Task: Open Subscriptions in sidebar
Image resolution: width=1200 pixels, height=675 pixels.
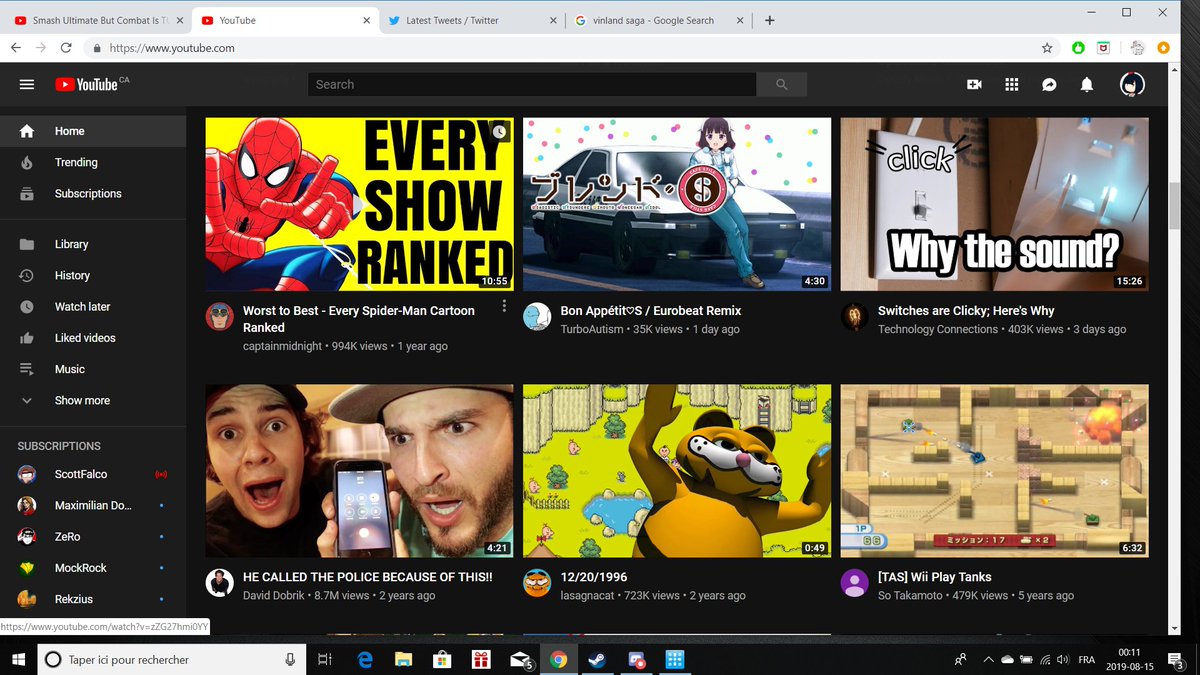Action: pos(93,193)
